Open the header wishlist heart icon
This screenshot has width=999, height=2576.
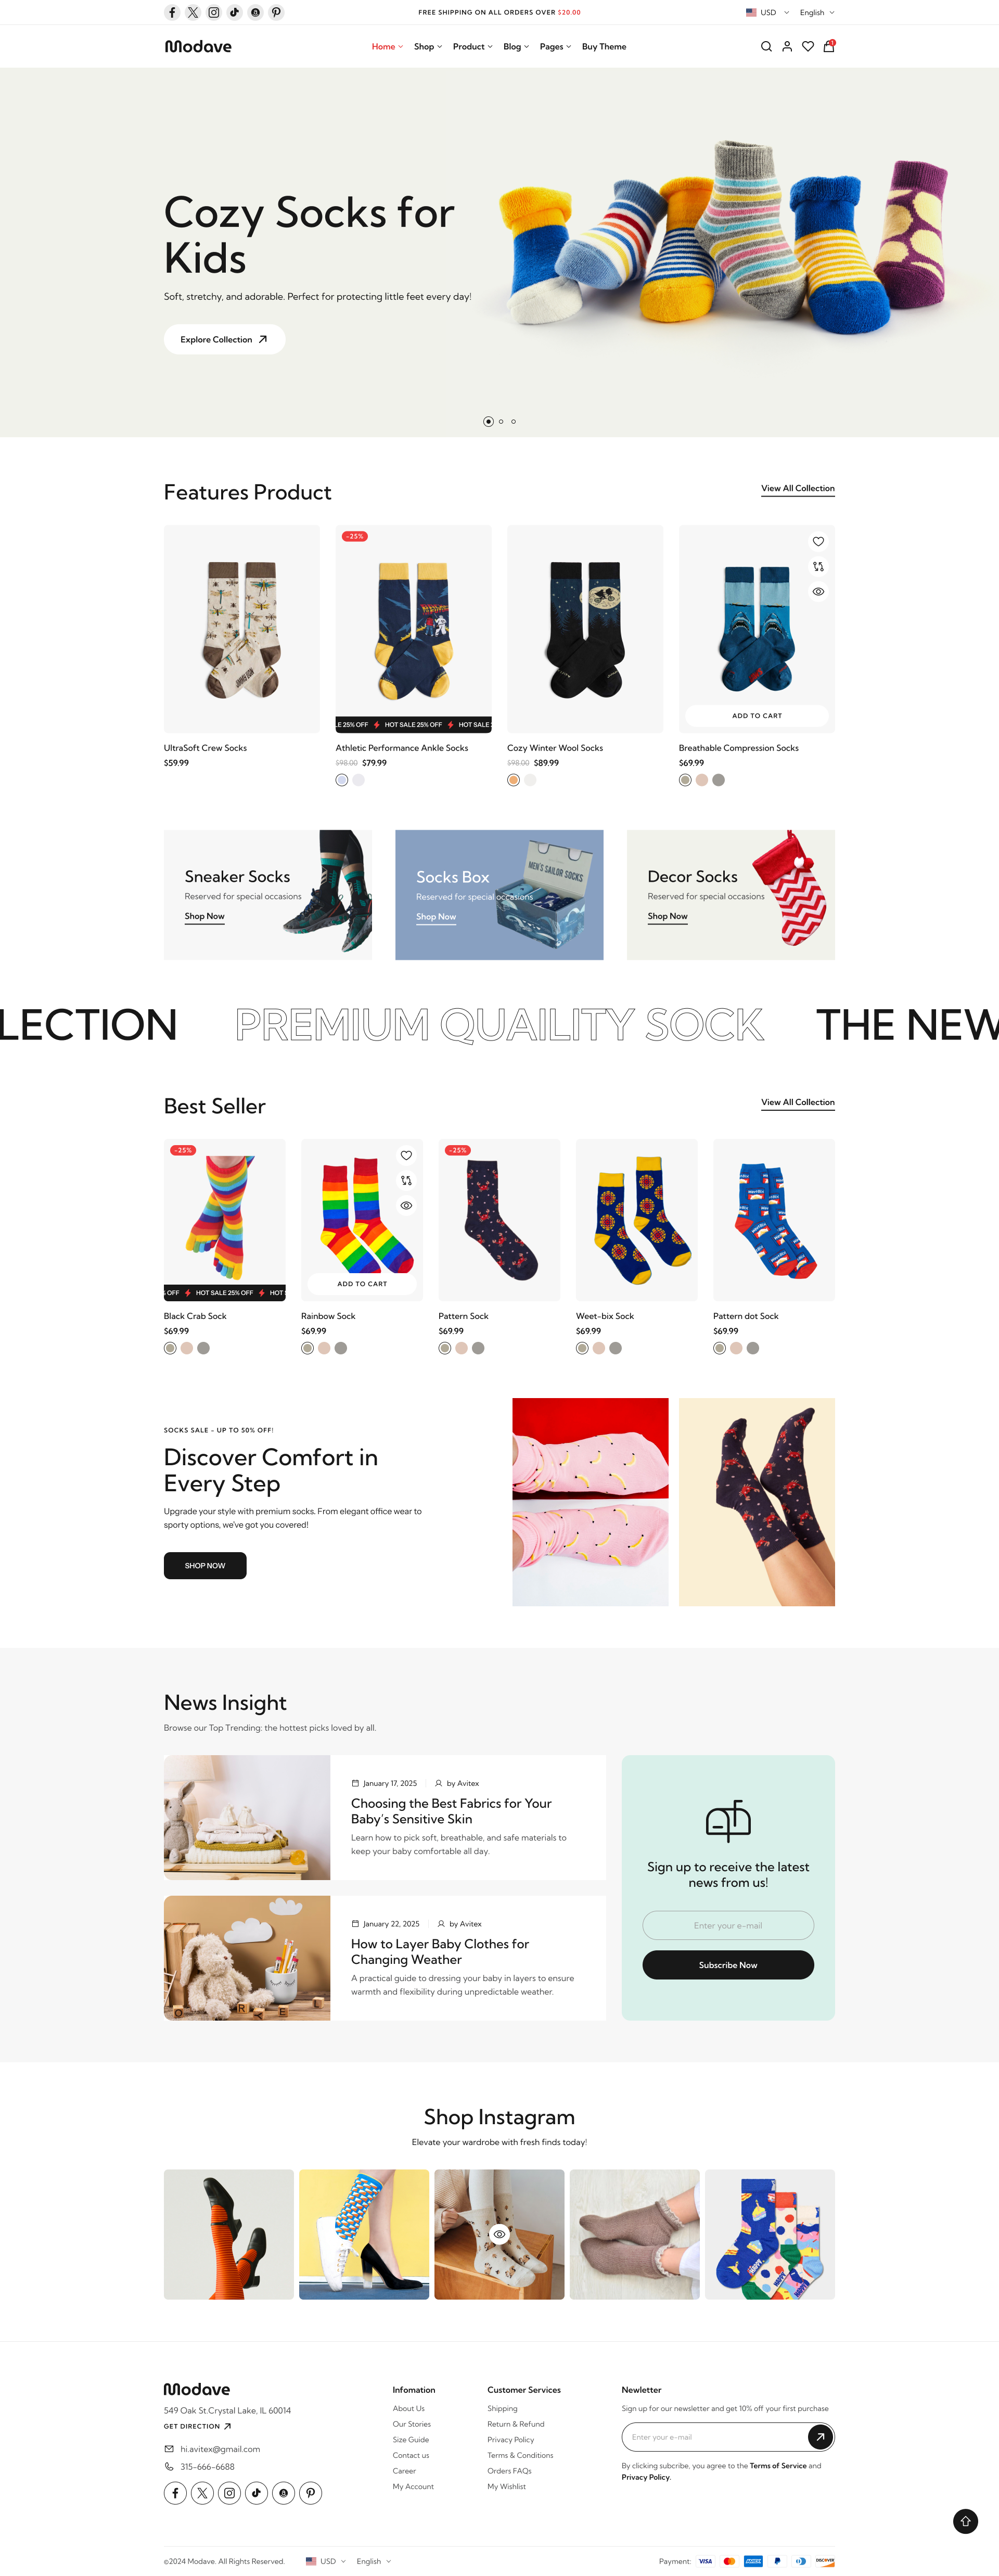pyautogui.click(x=808, y=47)
